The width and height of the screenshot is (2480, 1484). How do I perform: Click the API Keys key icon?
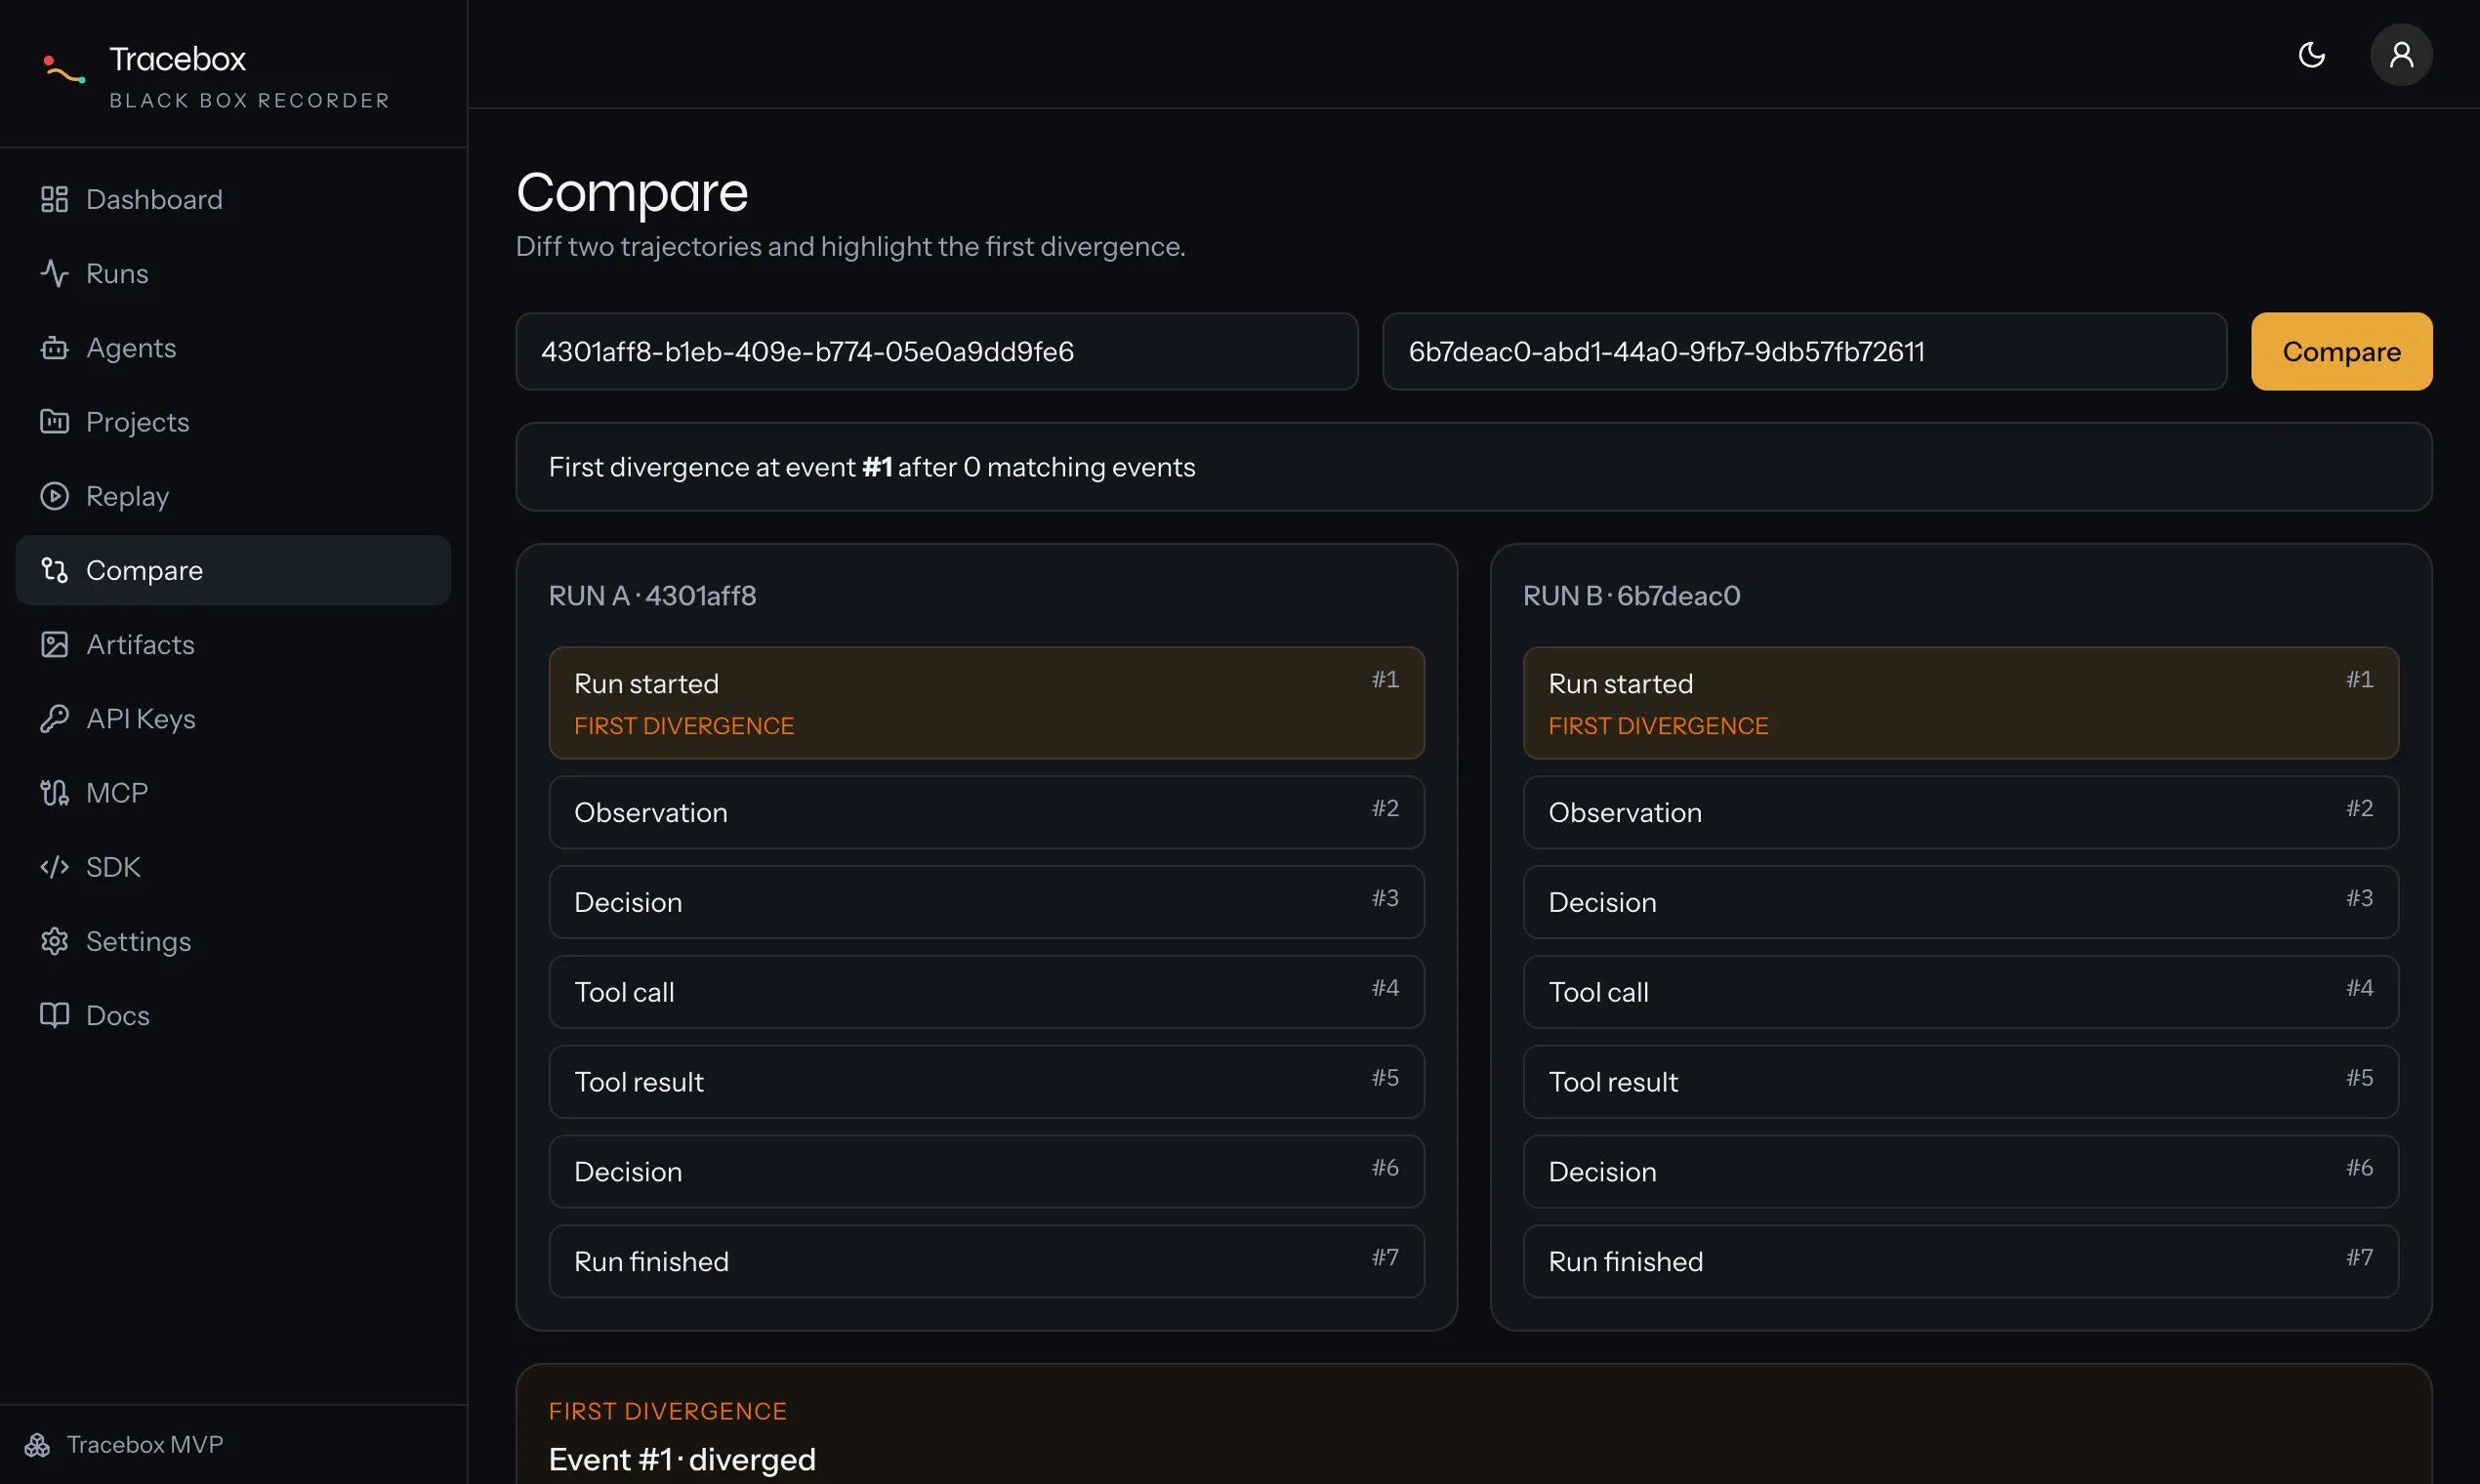54,718
